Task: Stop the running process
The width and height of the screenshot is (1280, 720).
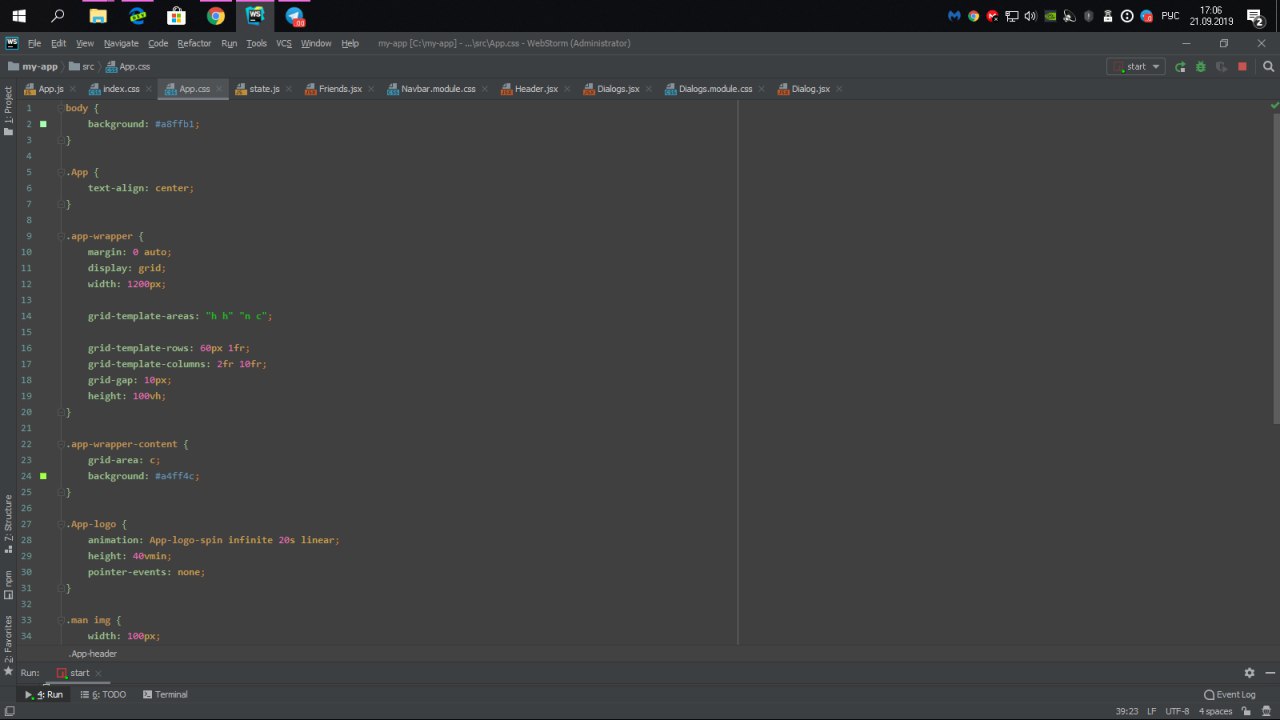Action: point(1242,67)
